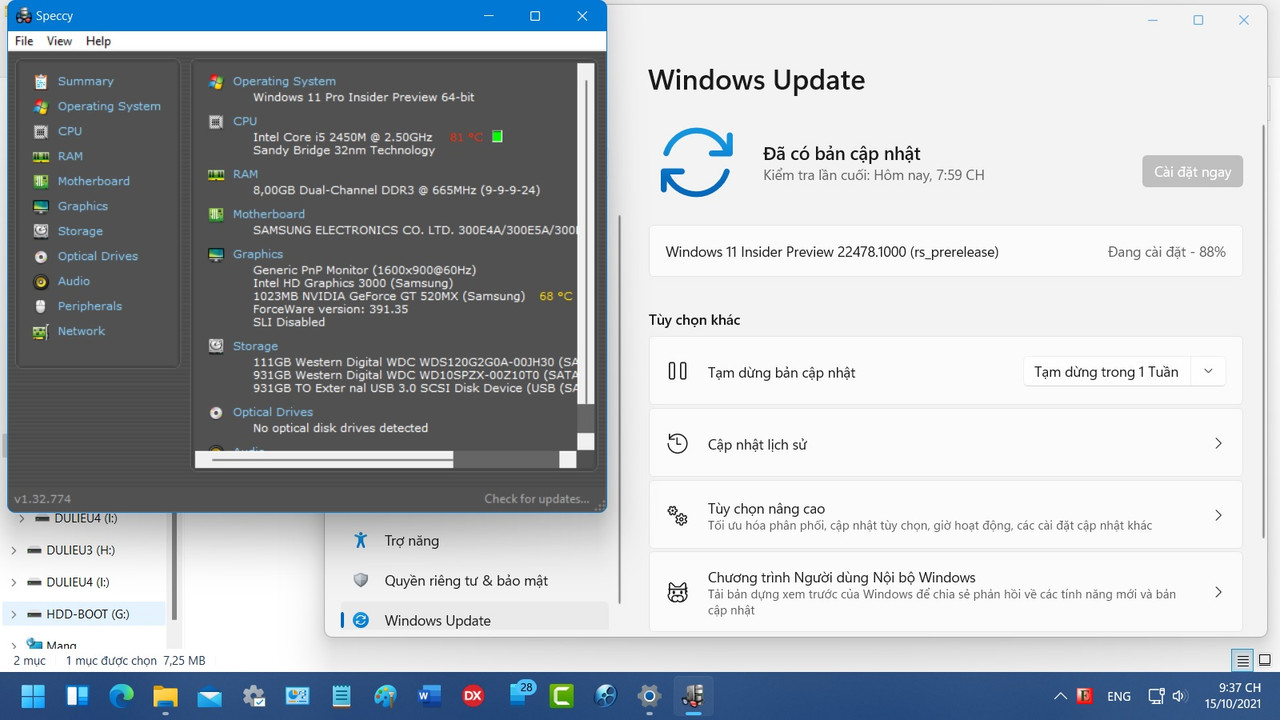Select the Optical Drives icon in Speccy sidebar
The width and height of the screenshot is (1280, 720).
point(41,256)
